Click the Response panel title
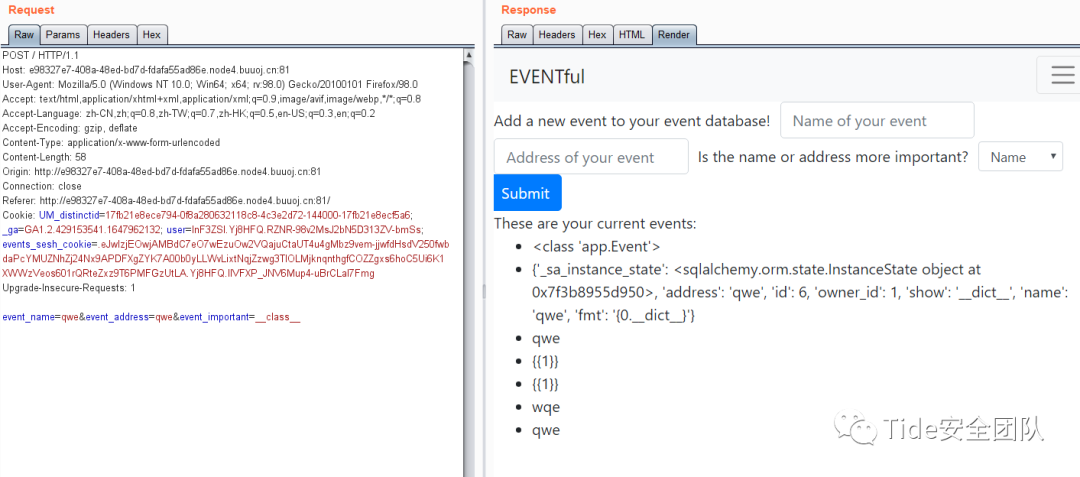1080x477 pixels. click(x=528, y=10)
